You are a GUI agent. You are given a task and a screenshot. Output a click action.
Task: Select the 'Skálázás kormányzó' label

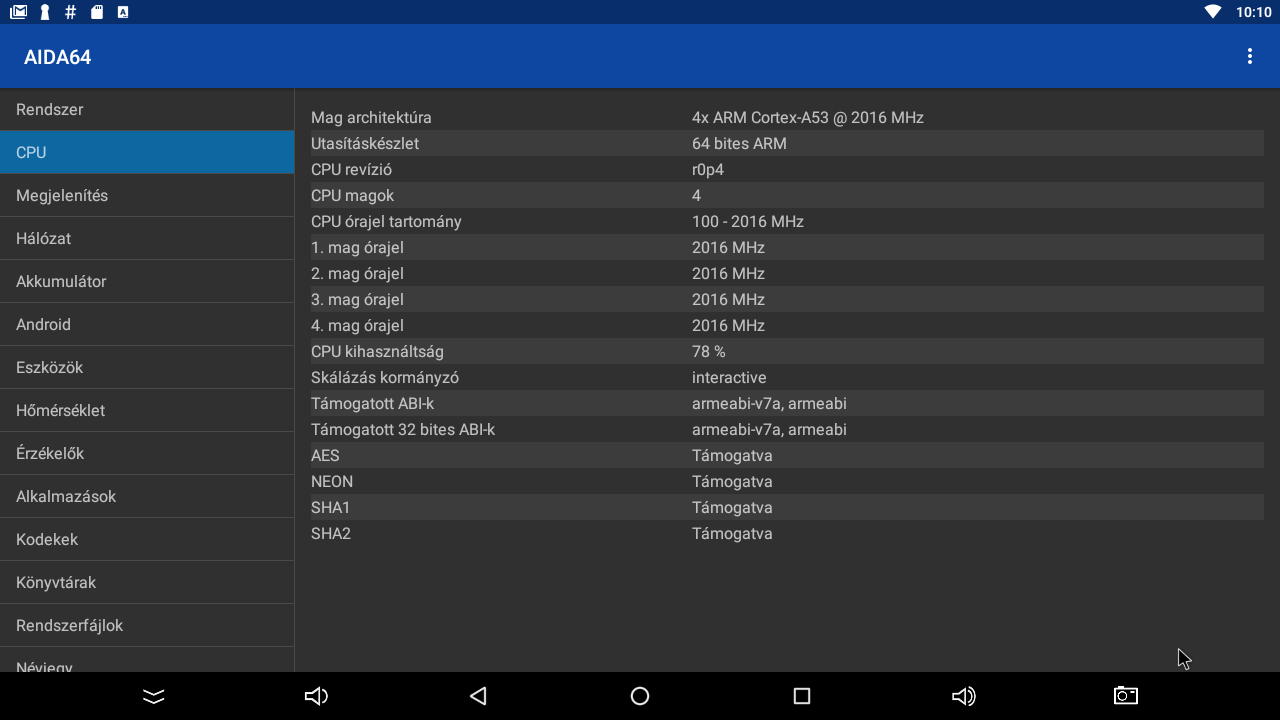point(385,377)
